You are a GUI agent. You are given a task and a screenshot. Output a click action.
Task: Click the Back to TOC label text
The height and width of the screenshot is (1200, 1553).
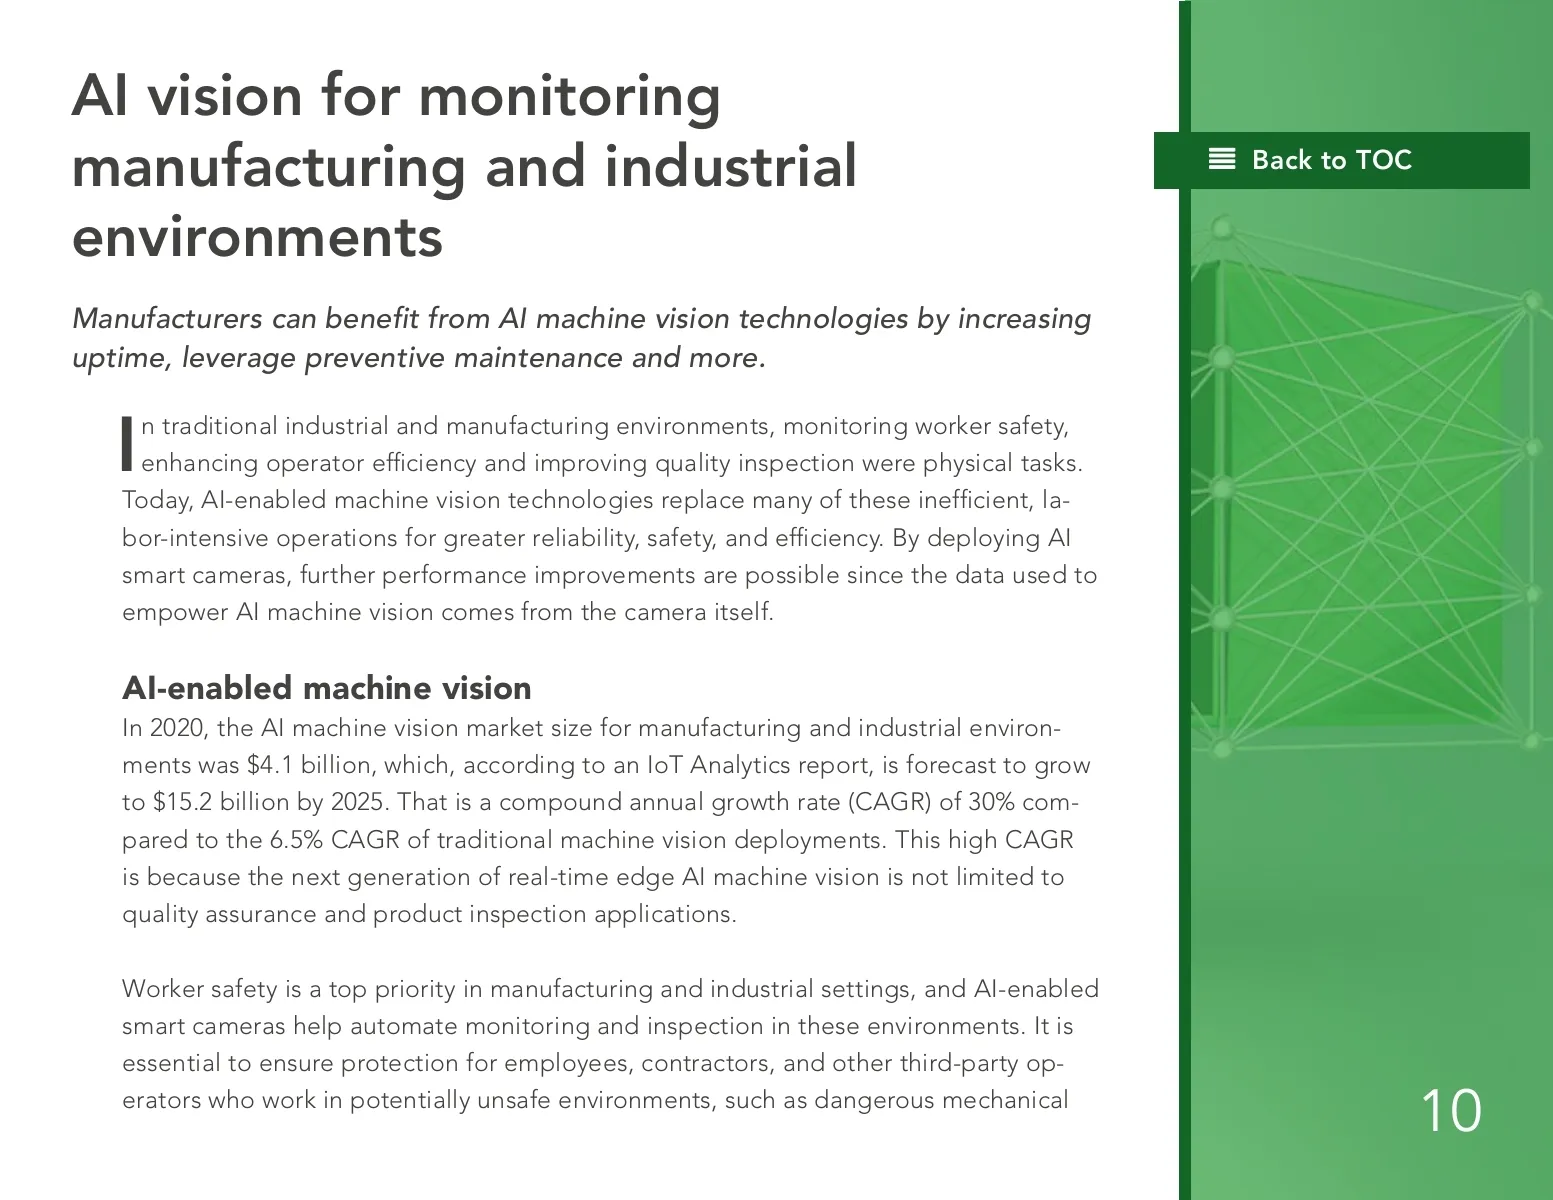1331,160
